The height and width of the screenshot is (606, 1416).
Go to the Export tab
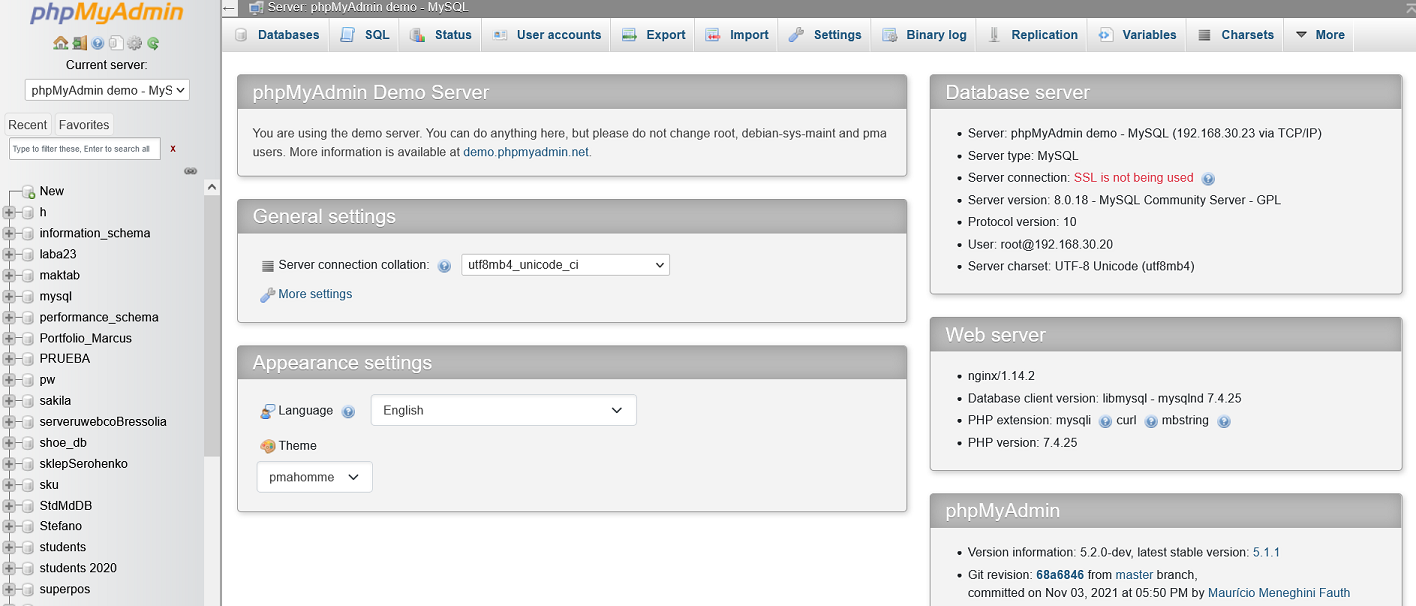coord(653,34)
